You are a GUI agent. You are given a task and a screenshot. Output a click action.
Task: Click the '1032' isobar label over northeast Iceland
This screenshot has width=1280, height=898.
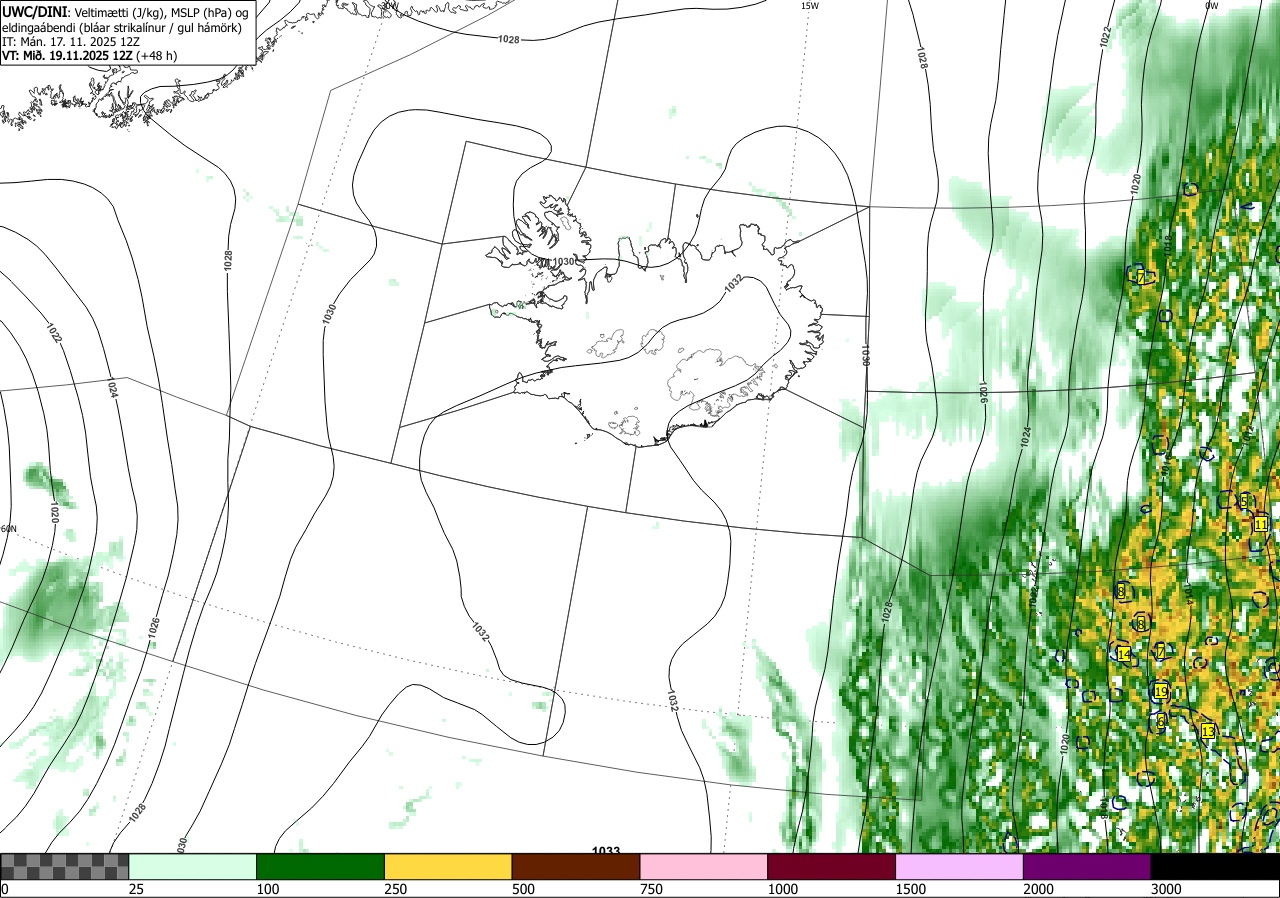[733, 284]
